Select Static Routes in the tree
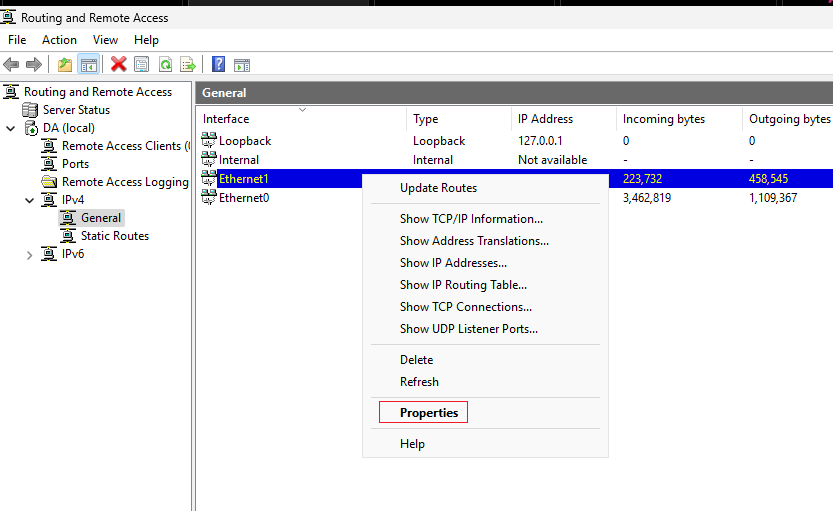This screenshot has height=511, width=833. pyautogui.click(x=115, y=236)
